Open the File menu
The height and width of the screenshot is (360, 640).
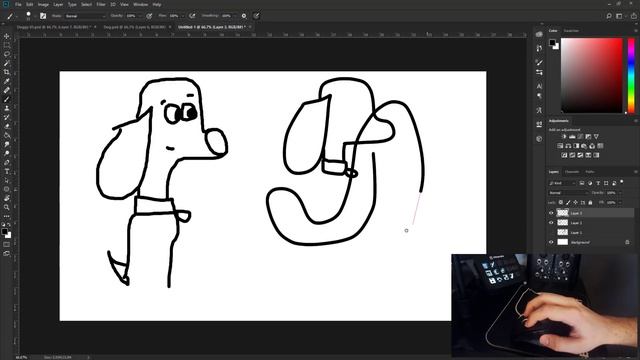18,4
